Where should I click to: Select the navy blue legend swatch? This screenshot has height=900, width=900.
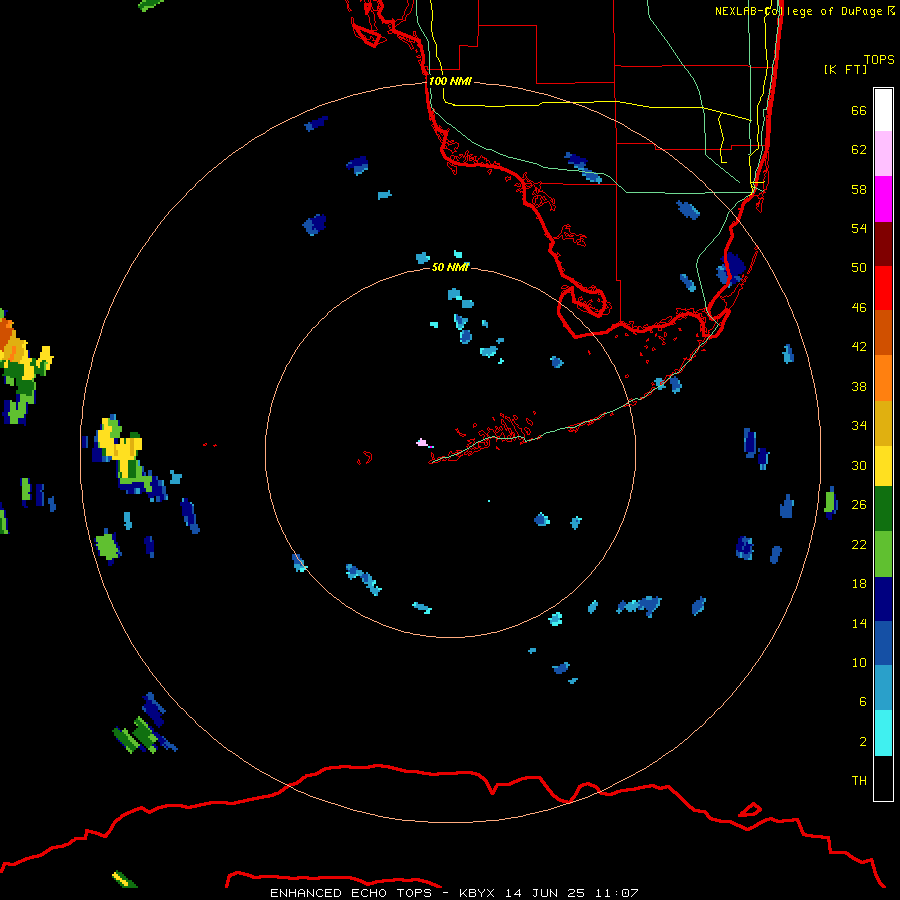tap(883, 599)
